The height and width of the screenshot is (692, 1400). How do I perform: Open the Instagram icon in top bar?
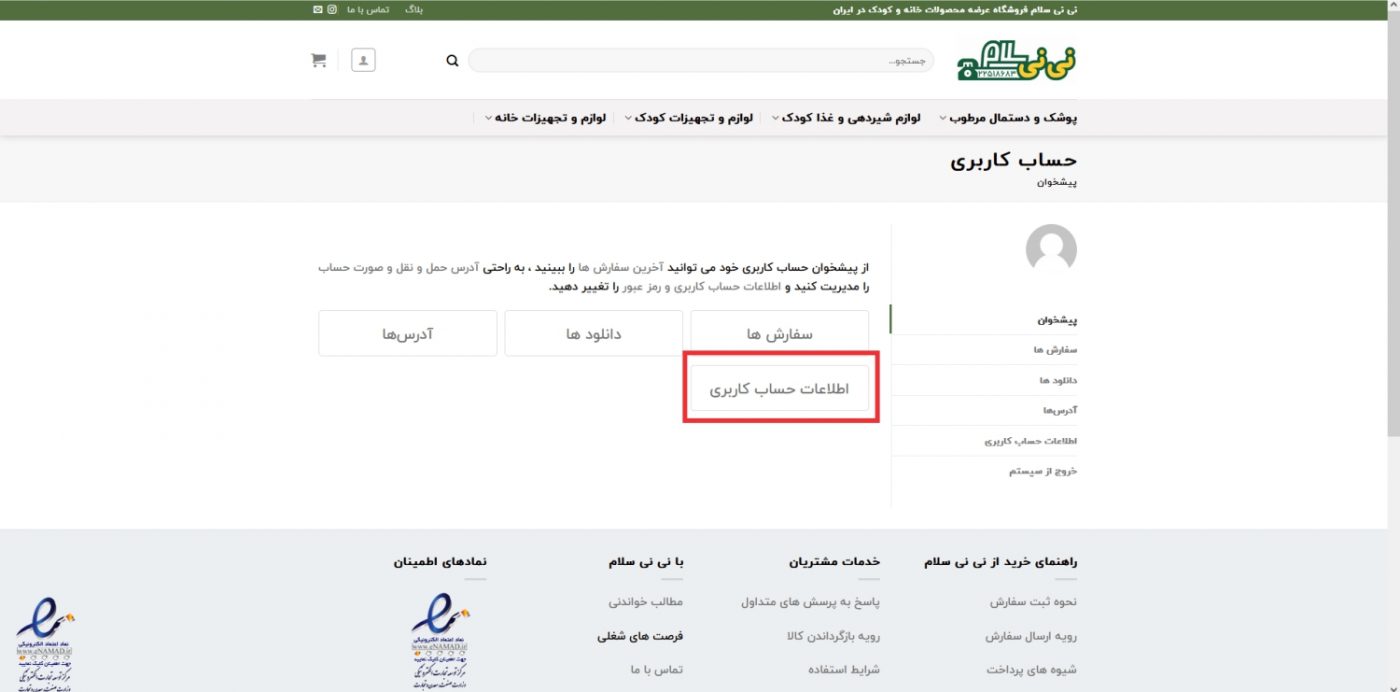tap(332, 10)
